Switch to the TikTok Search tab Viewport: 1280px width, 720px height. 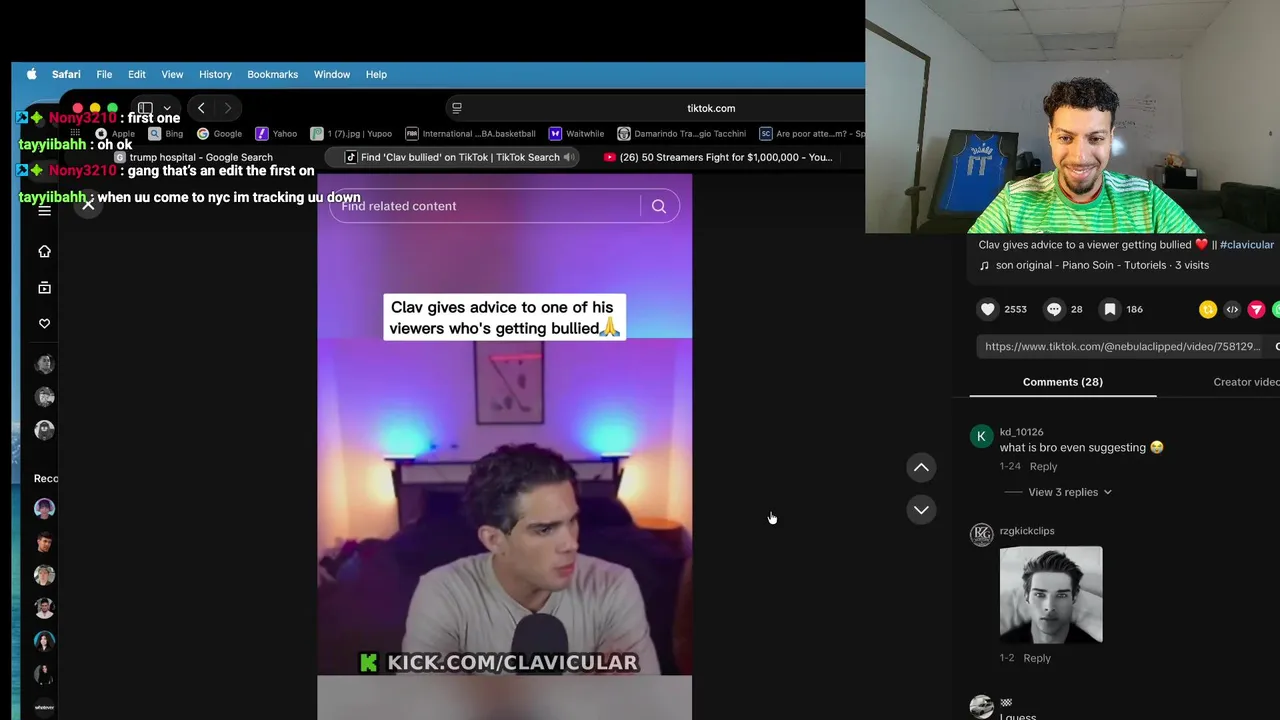(x=452, y=157)
